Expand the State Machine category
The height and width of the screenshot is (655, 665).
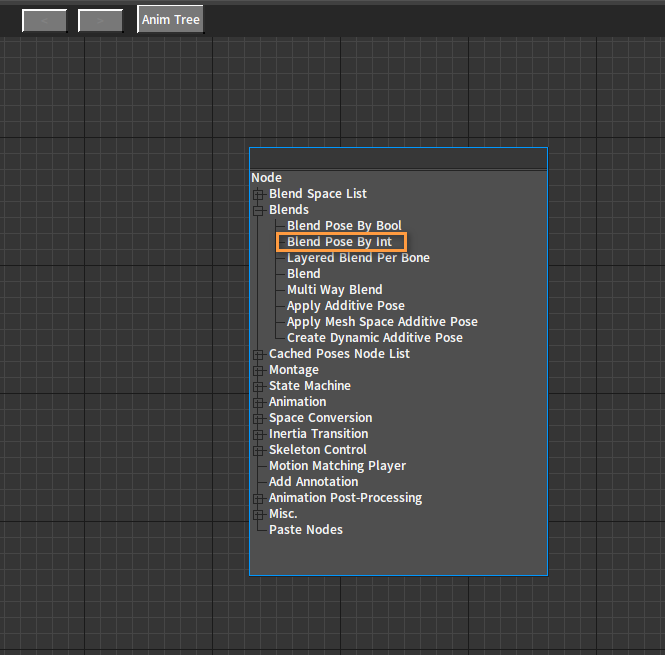258,386
